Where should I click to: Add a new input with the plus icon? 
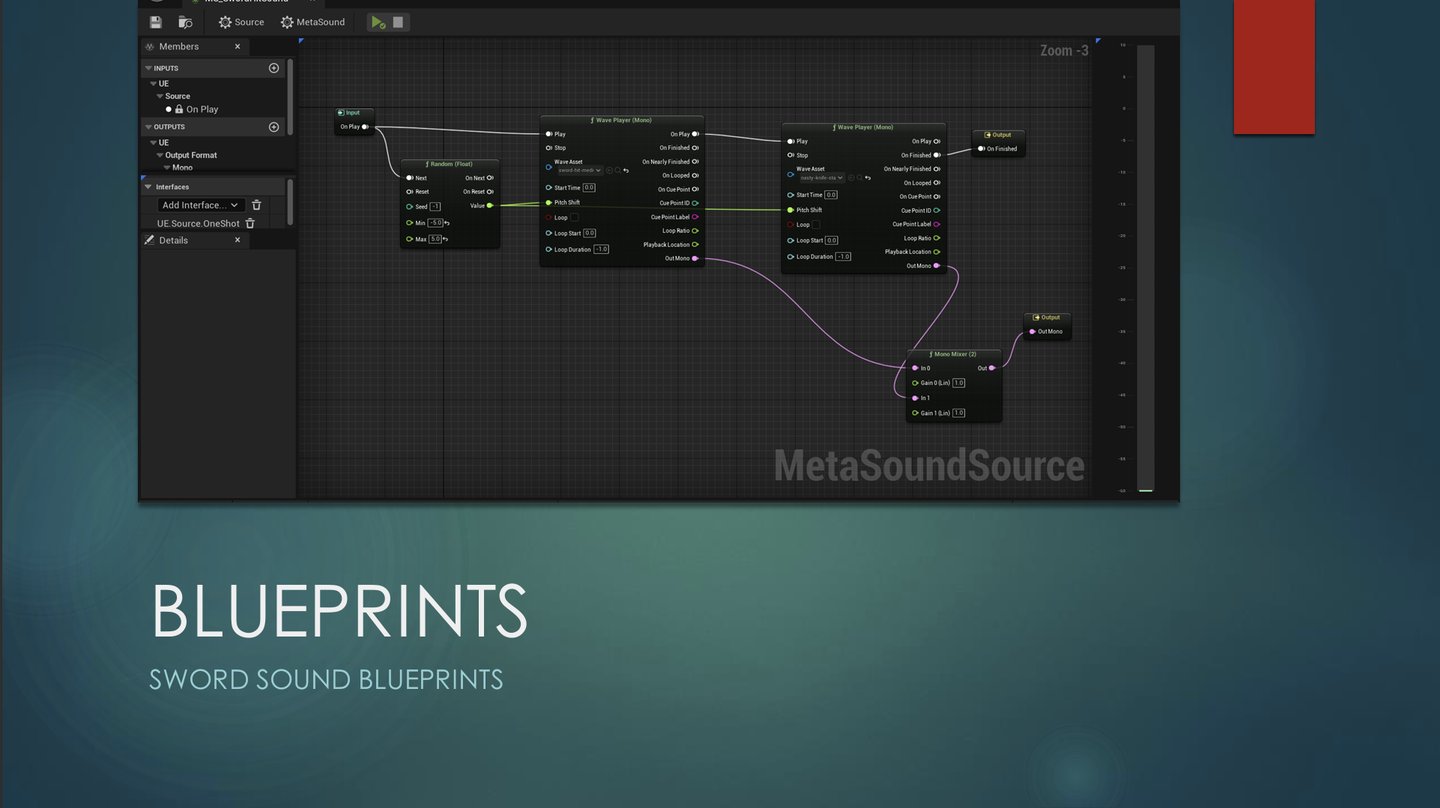click(274, 68)
